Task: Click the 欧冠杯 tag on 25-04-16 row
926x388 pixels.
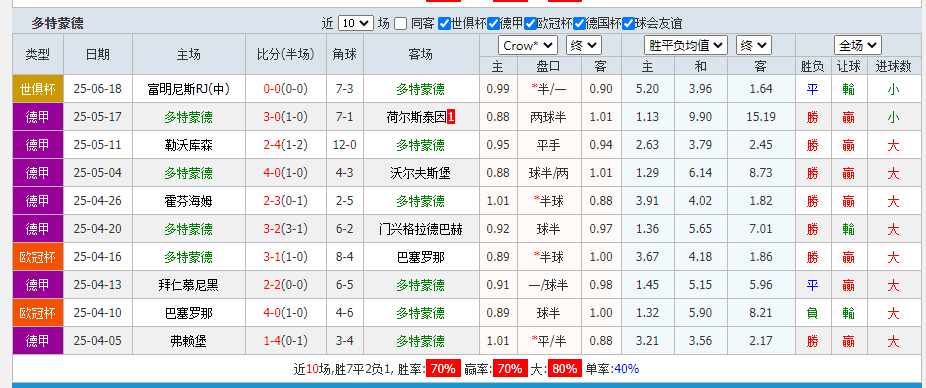Action: pyautogui.click(x=38, y=257)
